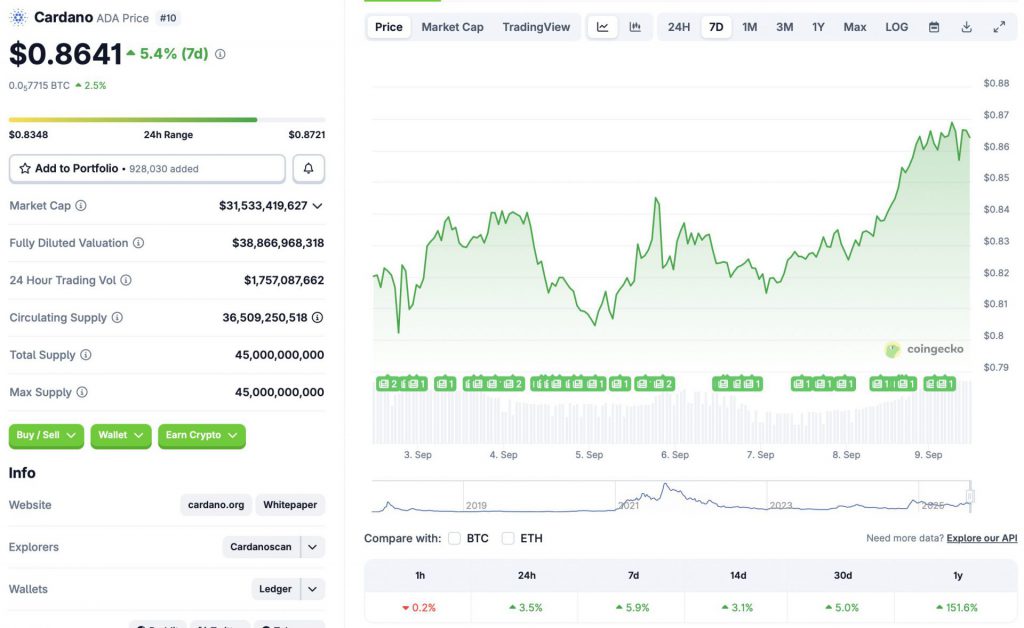Click the 24h range progress bar
This screenshot has width=1024, height=628.
(x=167, y=120)
